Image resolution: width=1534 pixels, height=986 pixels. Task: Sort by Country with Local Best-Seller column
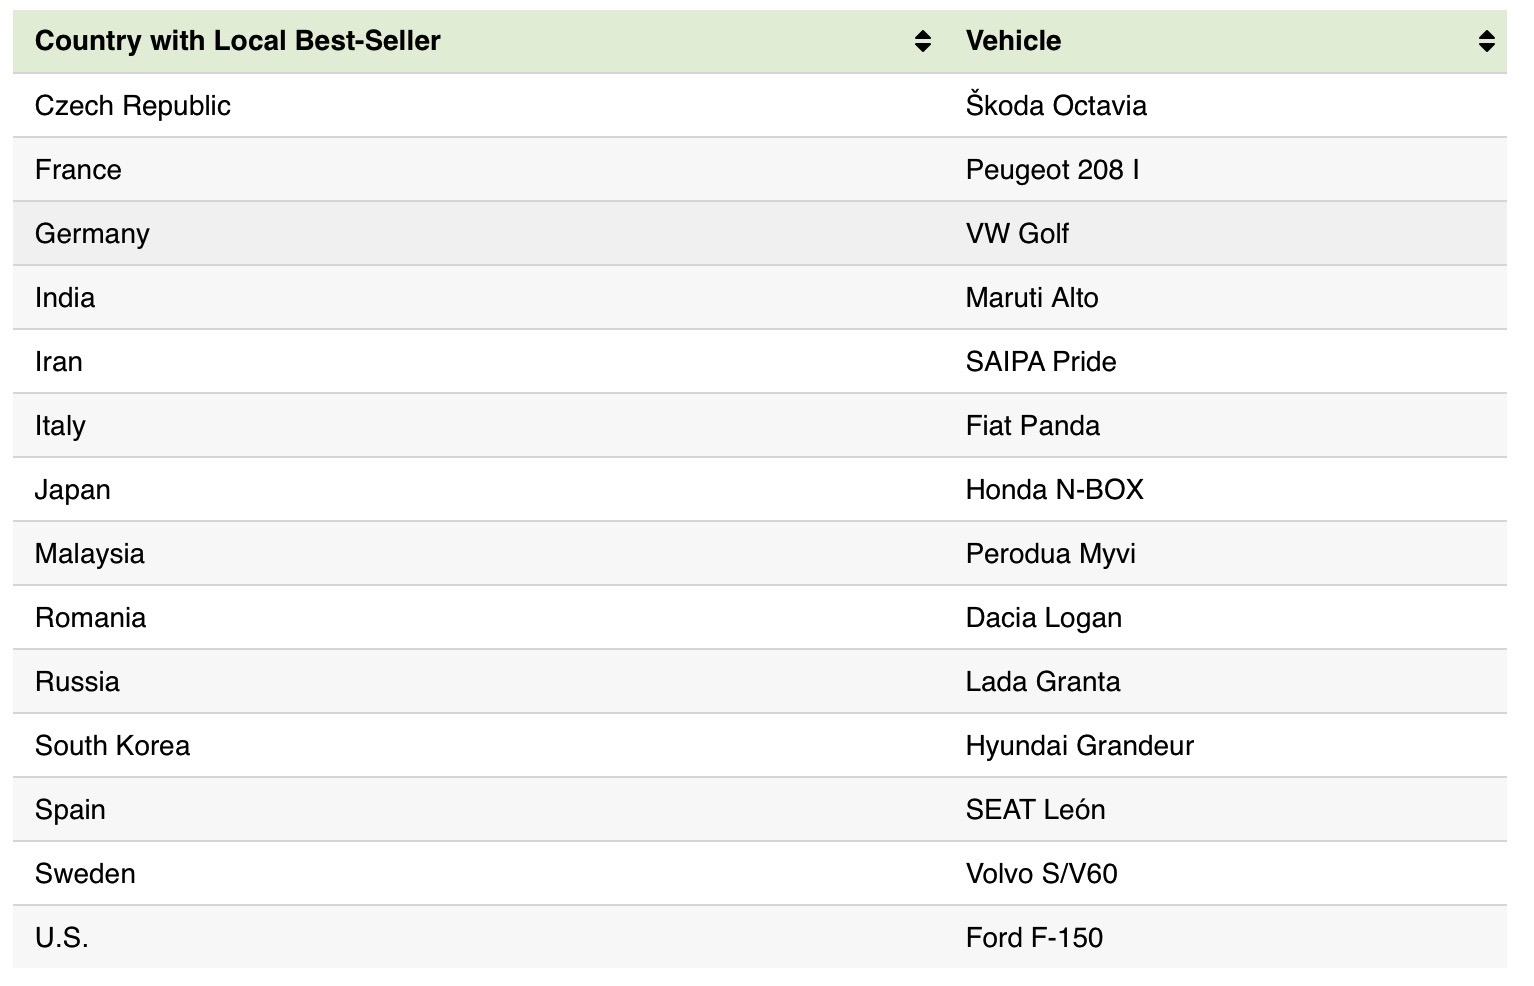(922, 41)
